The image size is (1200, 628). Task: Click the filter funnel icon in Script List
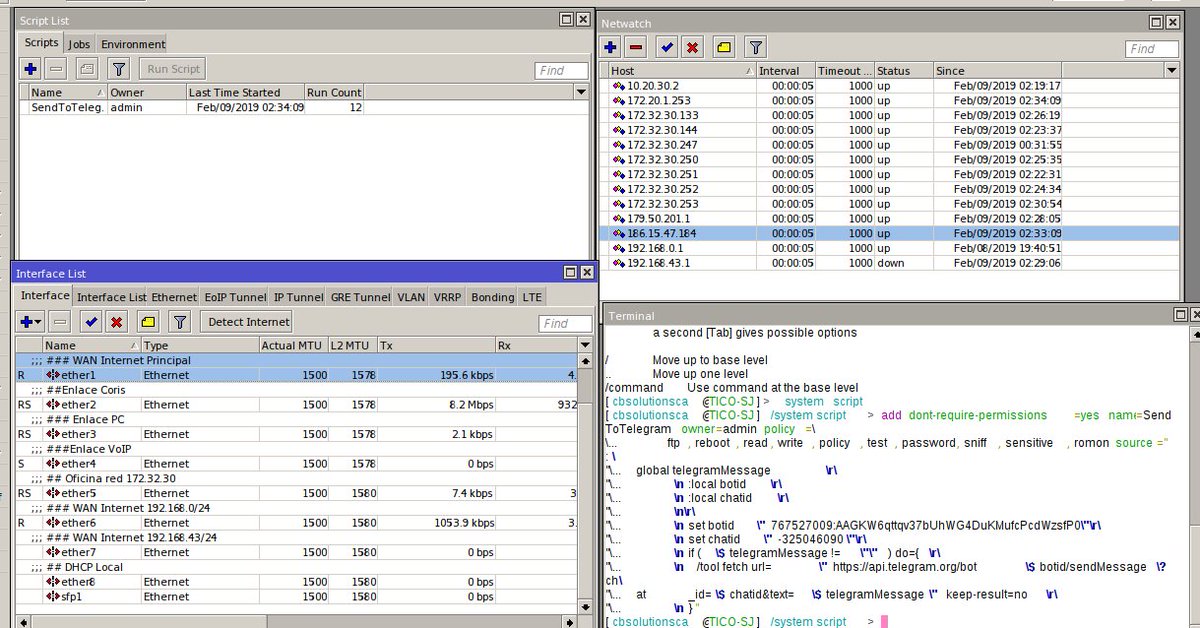[119, 69]
